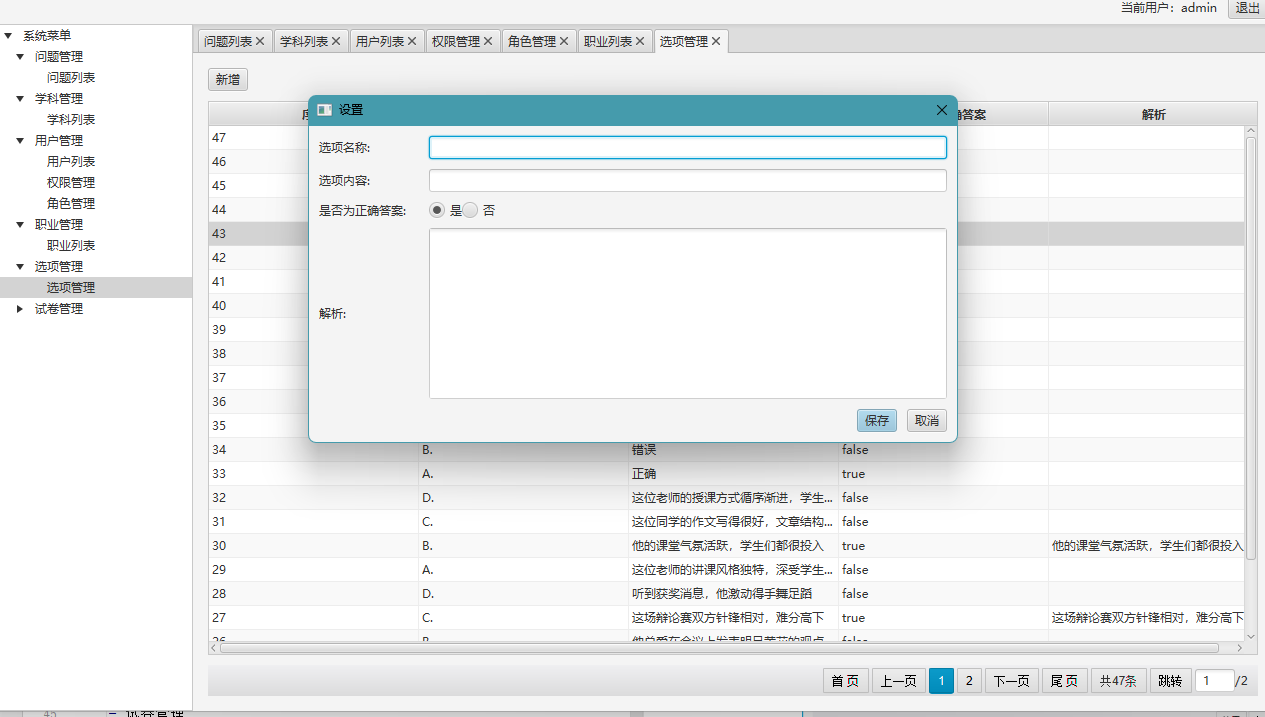Go to the 下一页 page button
This screenshot has height=717, width=1265.
tap(1010, 681)
